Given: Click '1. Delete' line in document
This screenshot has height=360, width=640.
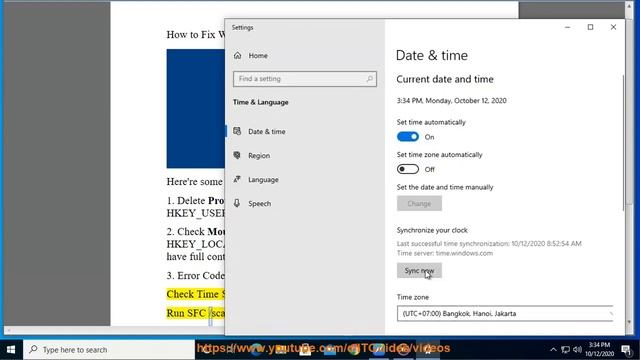Looking at the screenshot, I should (x=196, y=200).
